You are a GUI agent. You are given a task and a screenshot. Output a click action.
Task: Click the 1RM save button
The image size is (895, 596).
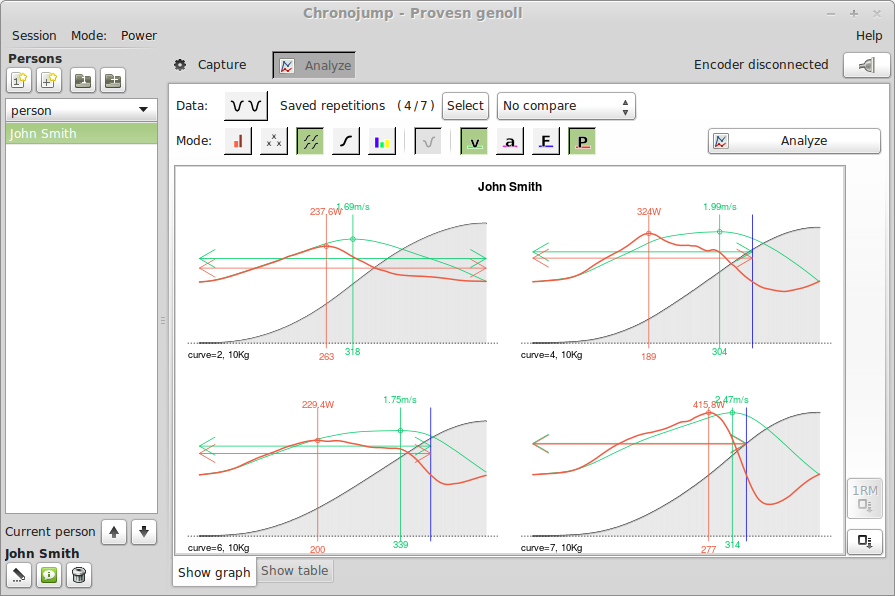click(x=865, y=498)
